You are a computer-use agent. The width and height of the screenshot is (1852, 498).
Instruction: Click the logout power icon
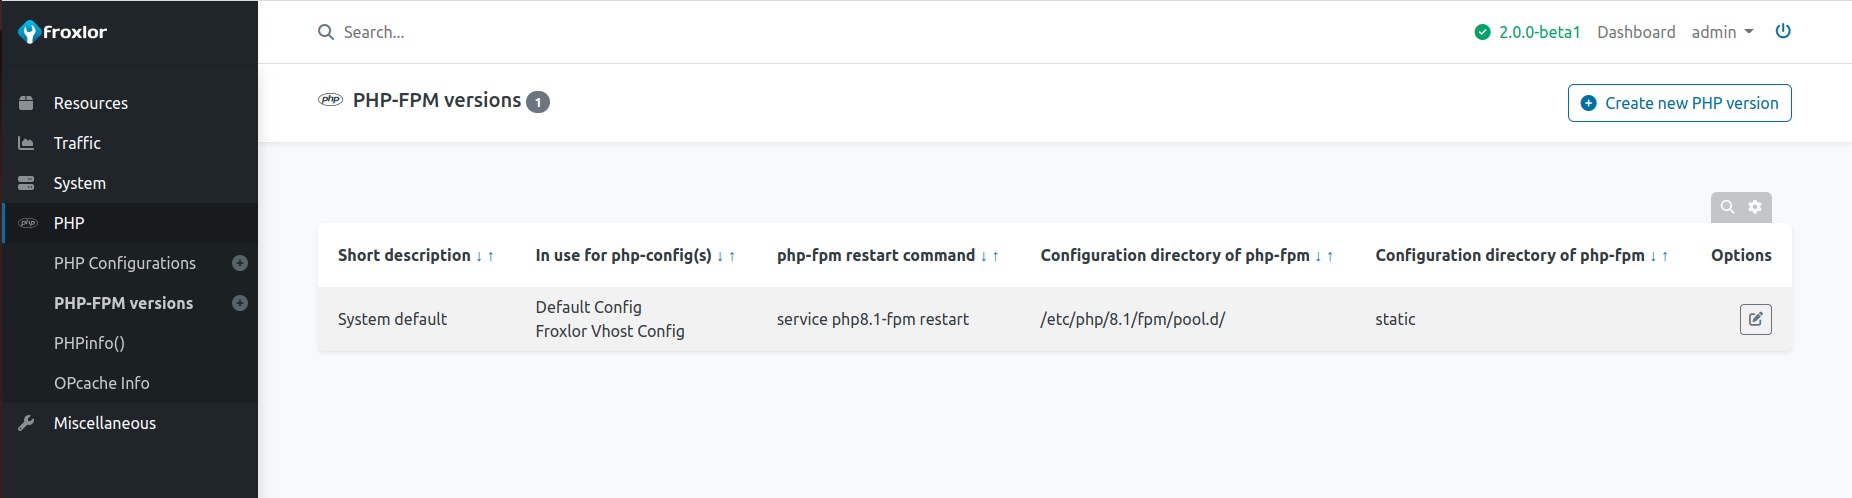[1783, 31]
